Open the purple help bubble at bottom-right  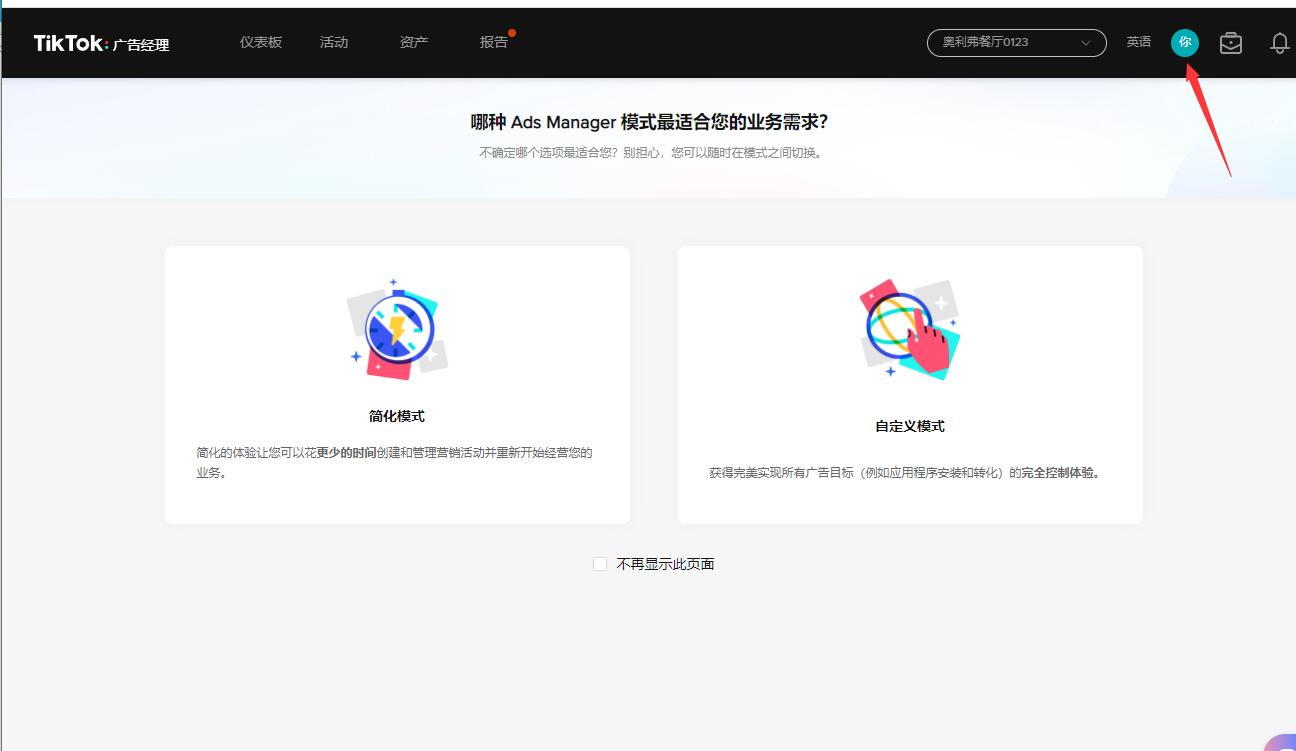[1281, 741]
